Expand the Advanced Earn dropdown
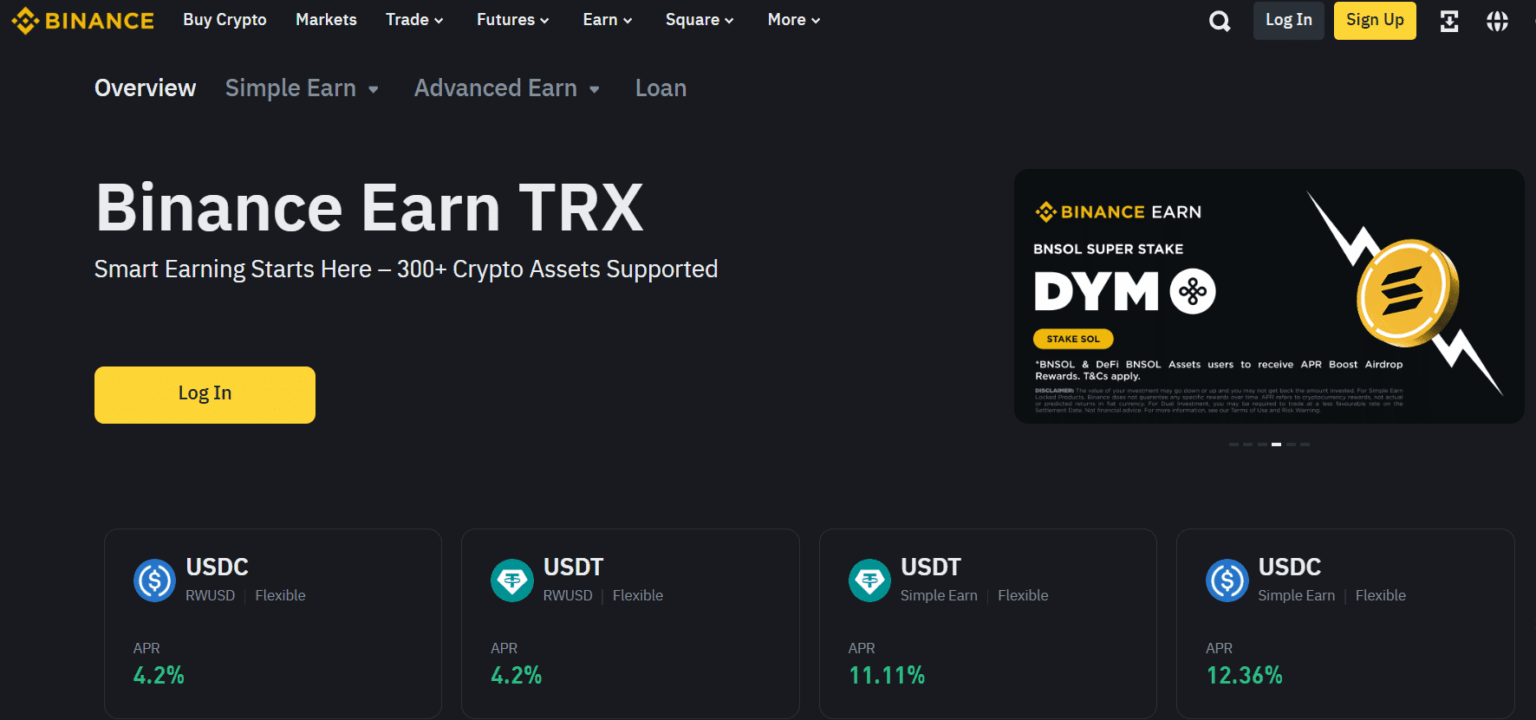1536x720 pixels. click(x=506, y=88)
